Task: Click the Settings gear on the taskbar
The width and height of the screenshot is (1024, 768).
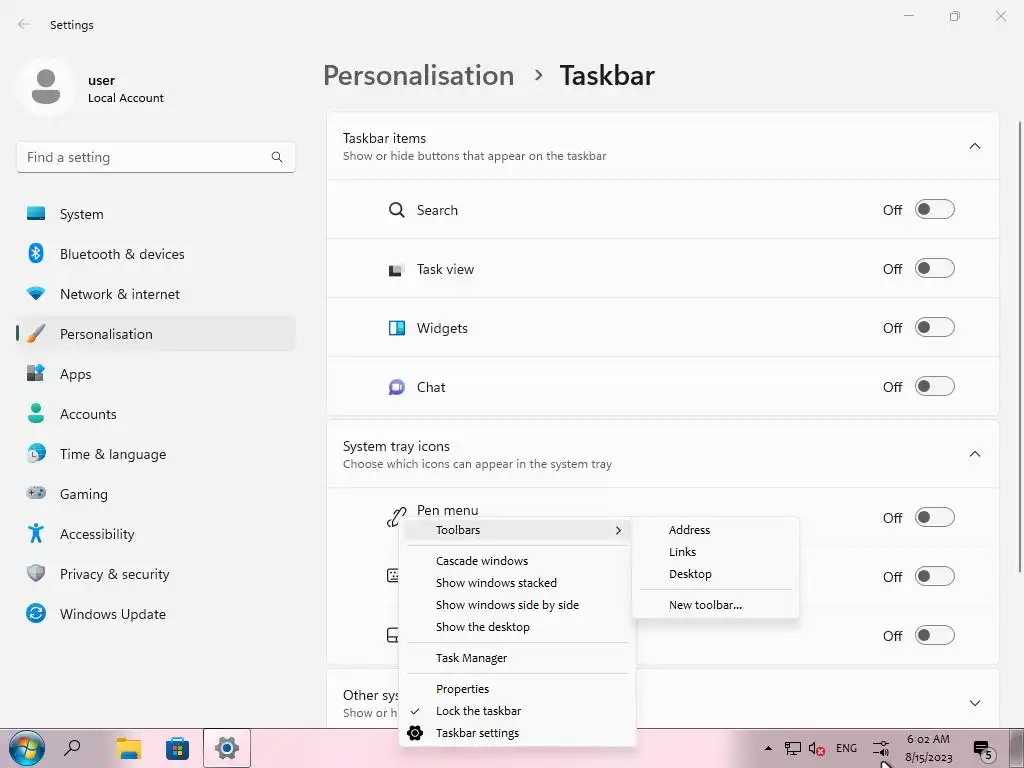Action: (227, 748)
